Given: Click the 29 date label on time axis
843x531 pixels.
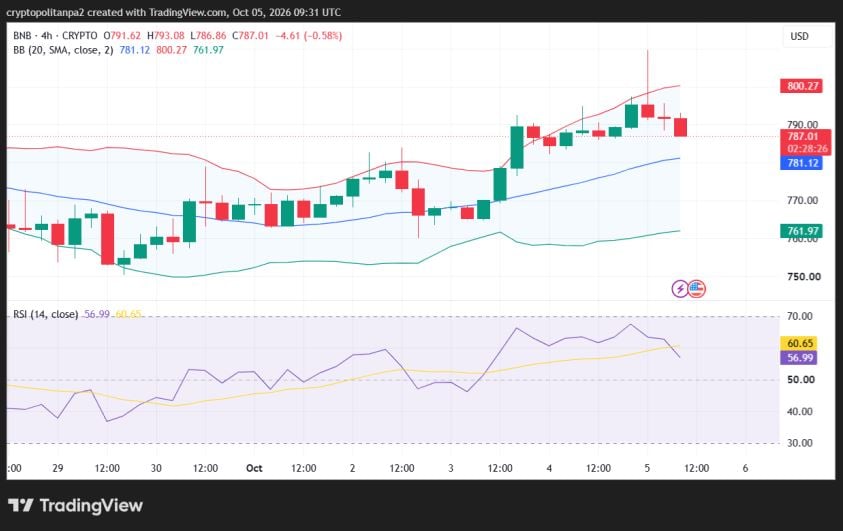Looking at the screenshot, I should coord(58,468).
